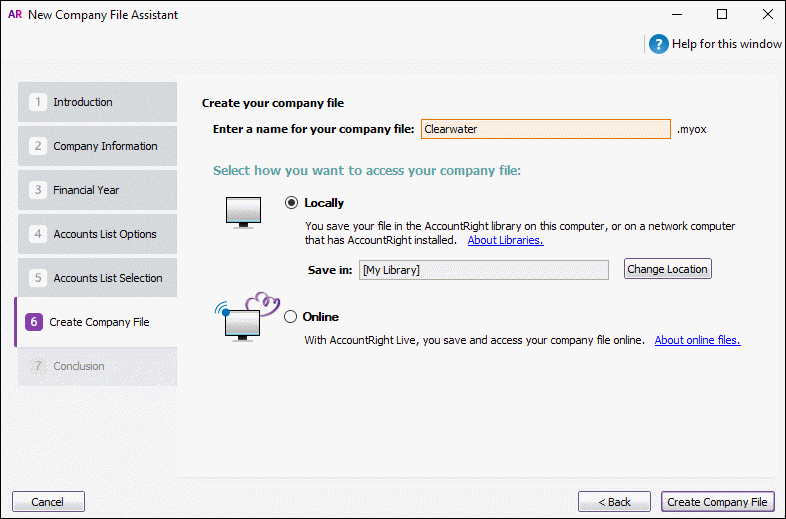Screen dimensions: 786x519
Task: Select the Locally radio button
Action: (x=291, y=203)
